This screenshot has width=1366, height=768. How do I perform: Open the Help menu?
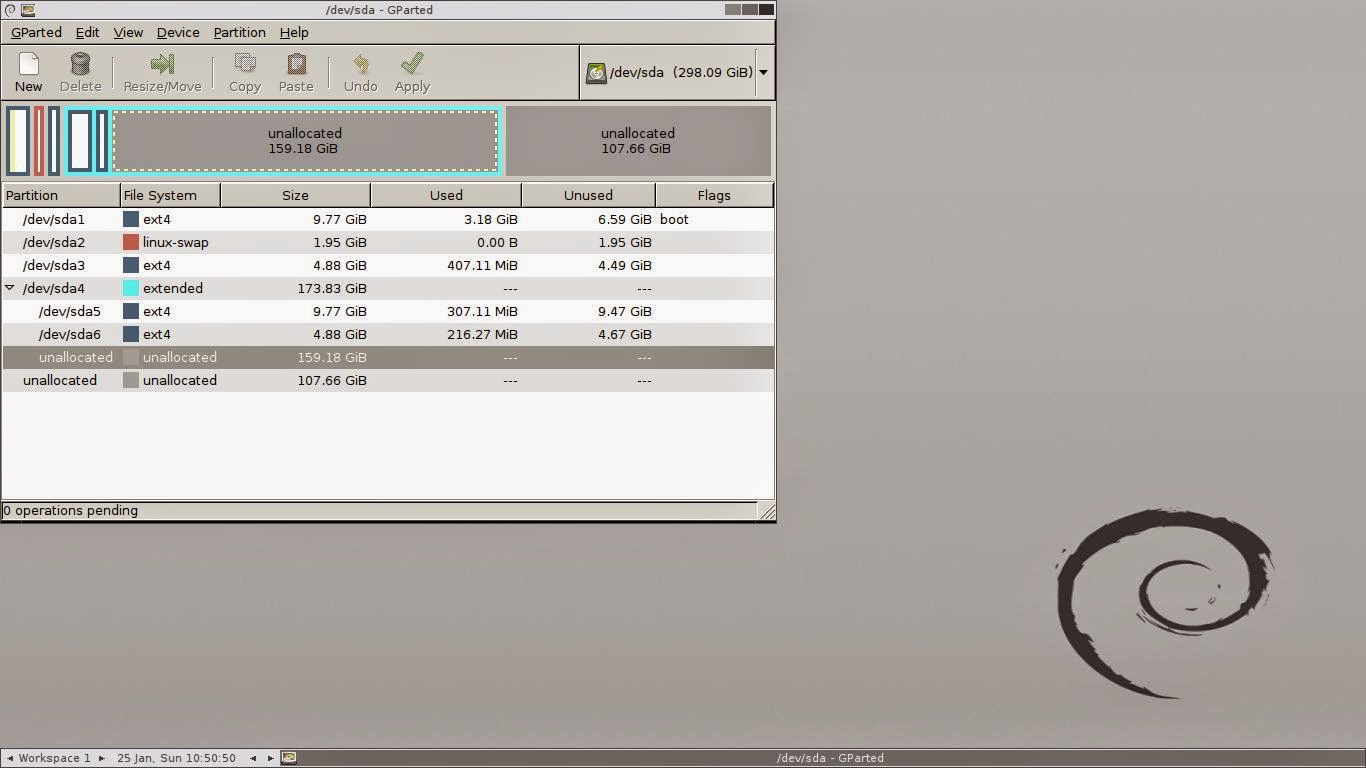294,32
